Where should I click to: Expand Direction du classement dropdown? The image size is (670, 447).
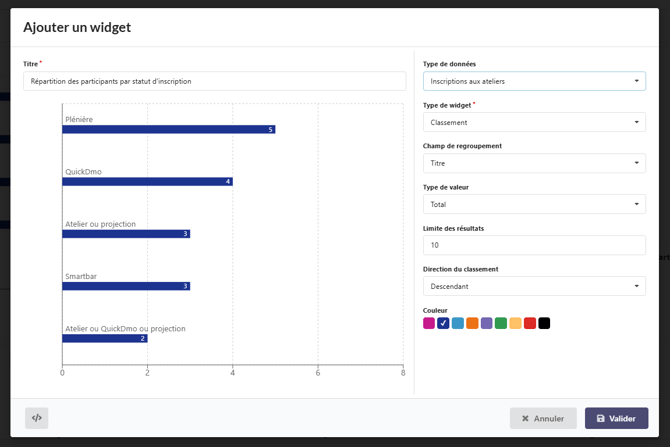click(x=534, y=286)
